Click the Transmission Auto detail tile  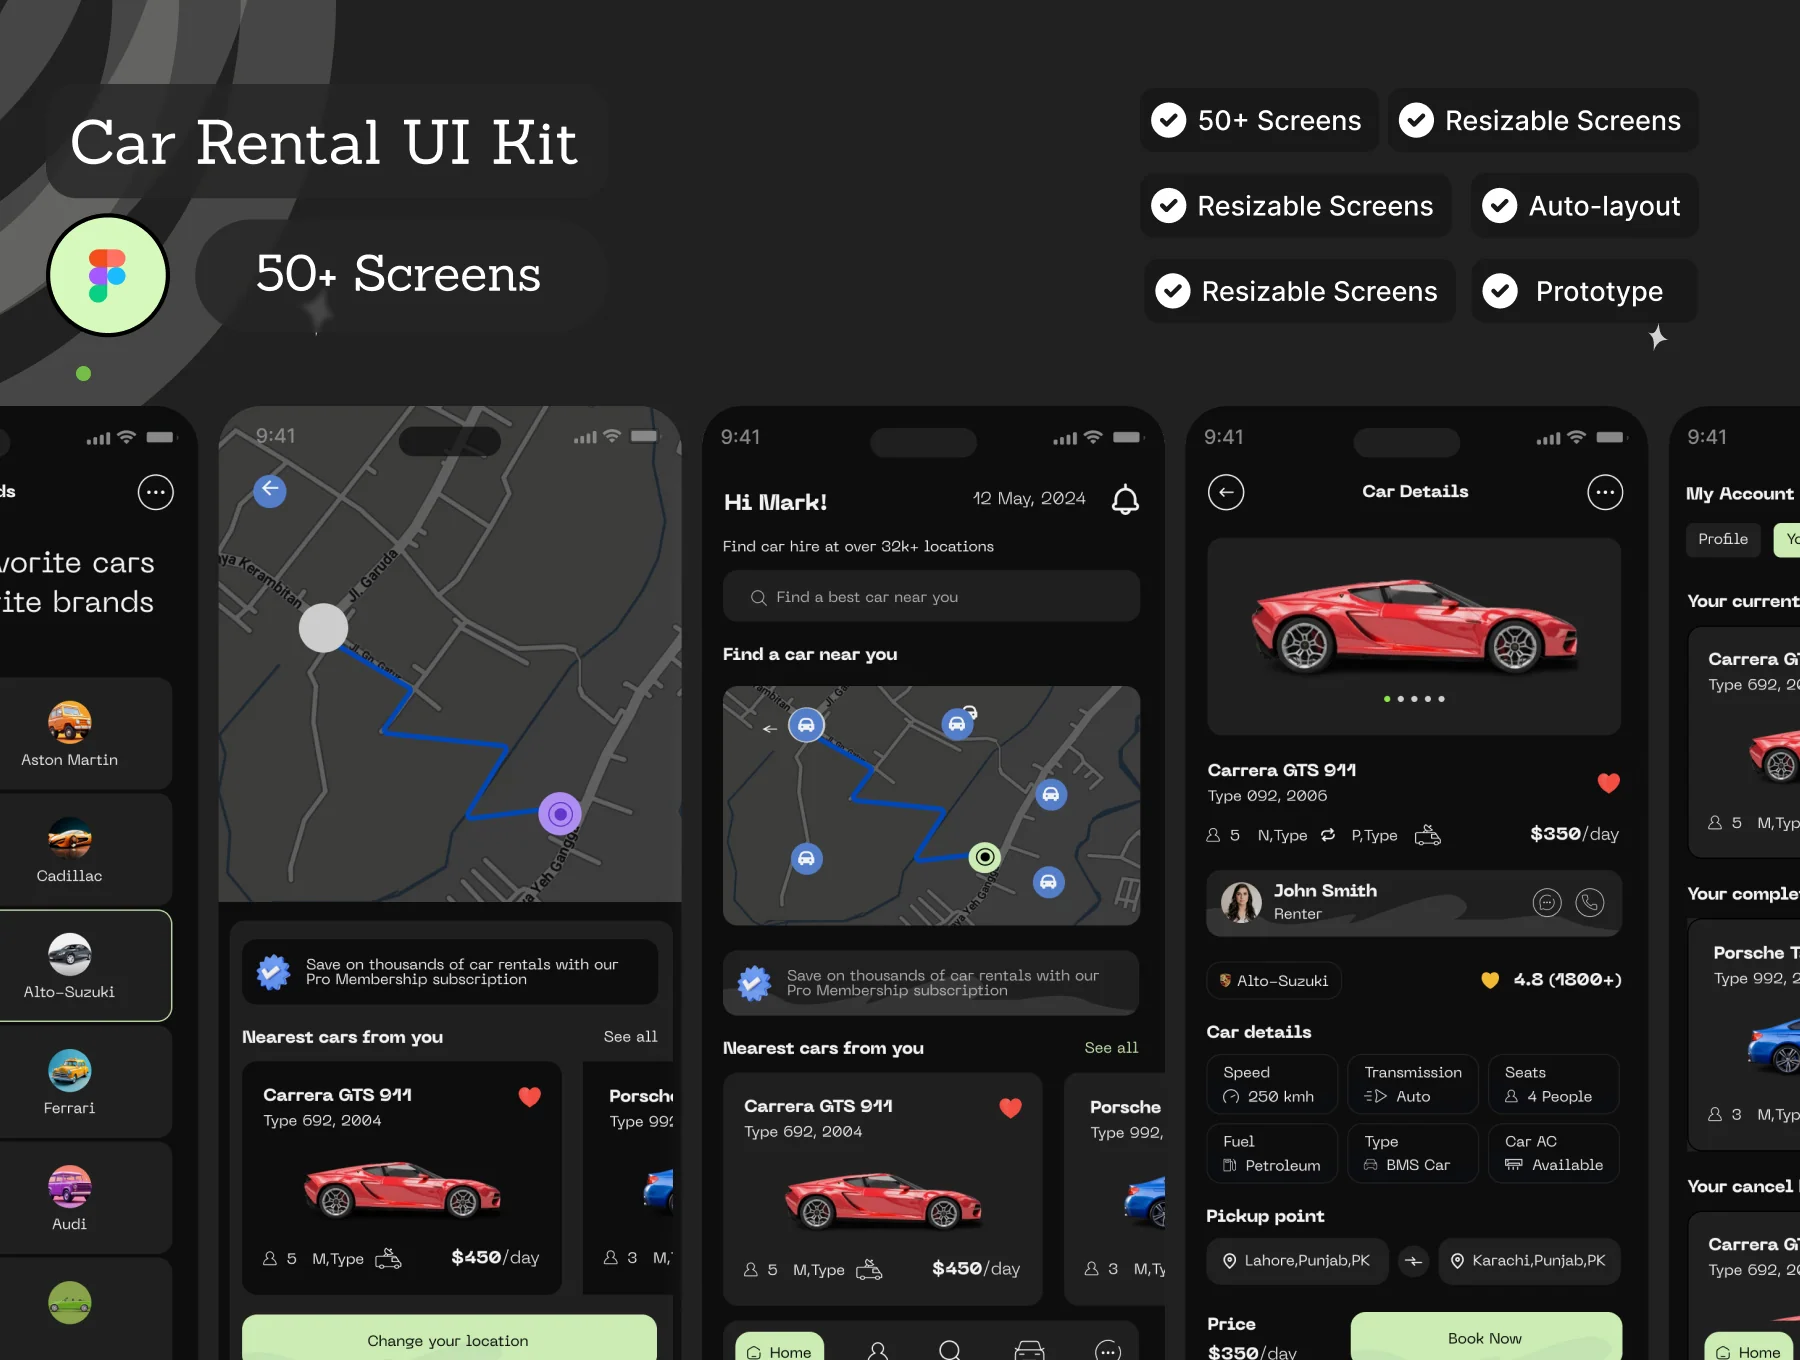pyautogui.click(x=1413, y=1084)
